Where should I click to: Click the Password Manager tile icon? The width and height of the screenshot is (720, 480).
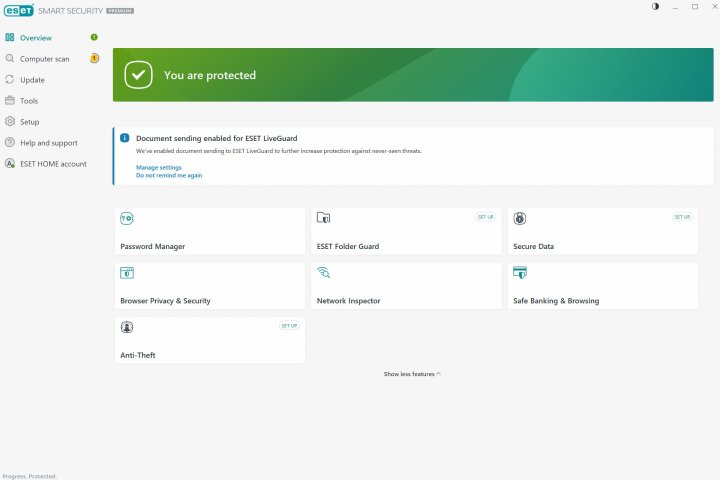(127, 218)
